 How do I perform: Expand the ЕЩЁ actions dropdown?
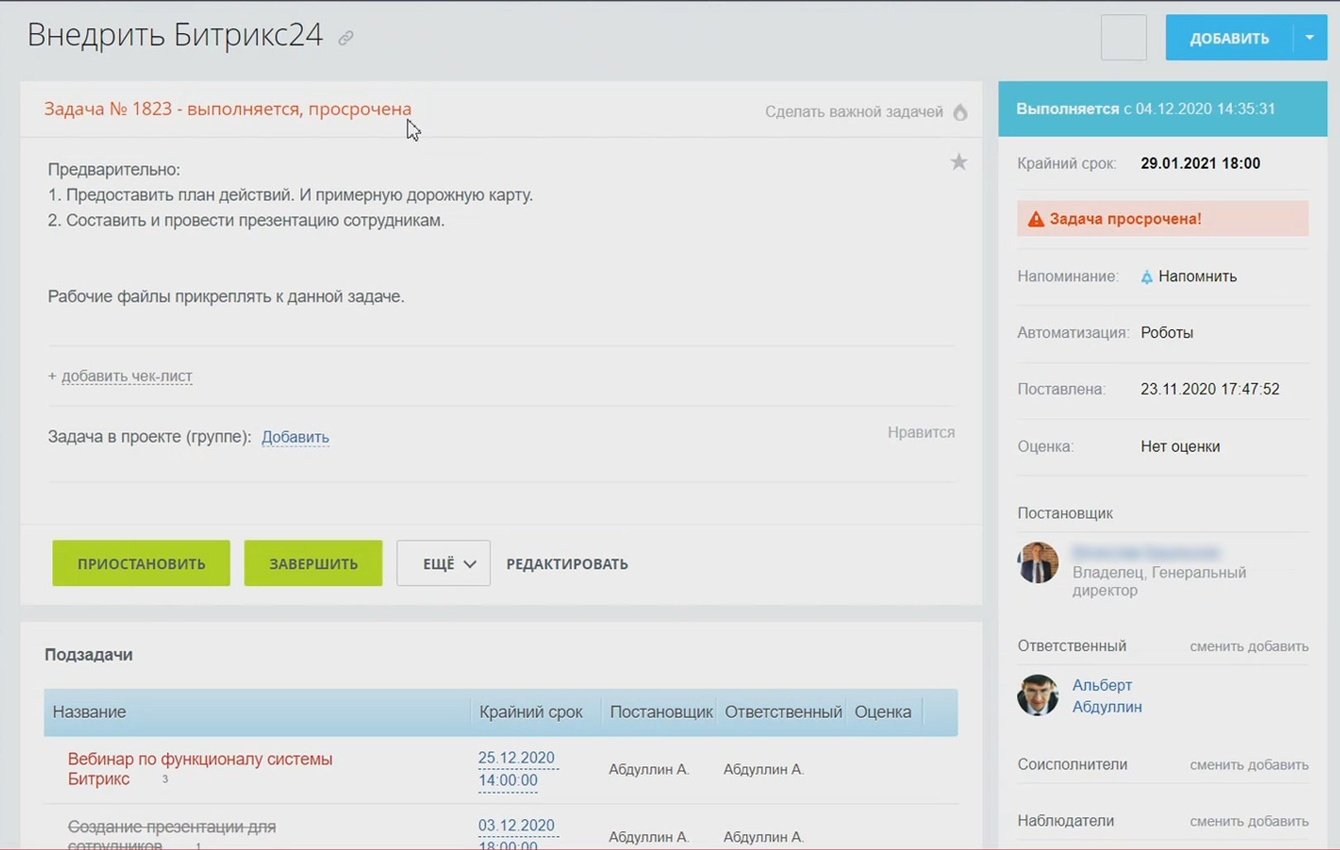pos(443,563)
